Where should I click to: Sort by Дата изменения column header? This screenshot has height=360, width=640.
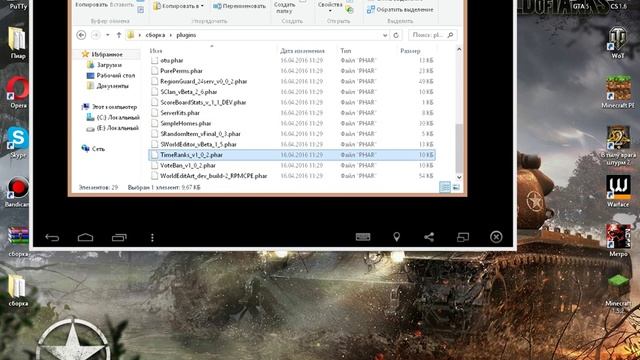[x=302, y=51]
